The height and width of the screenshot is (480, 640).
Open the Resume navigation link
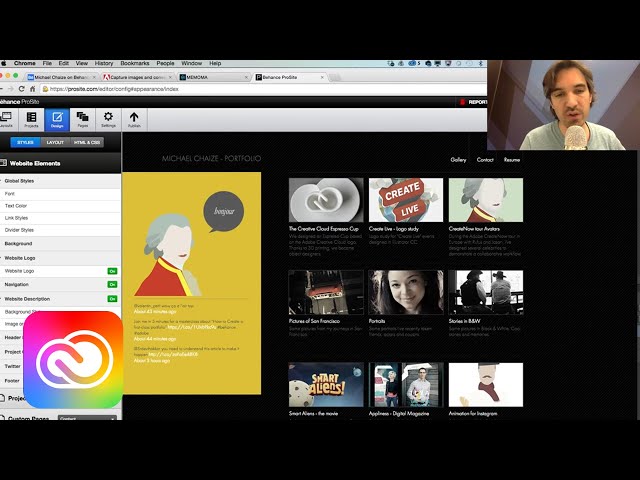[512, 160]
